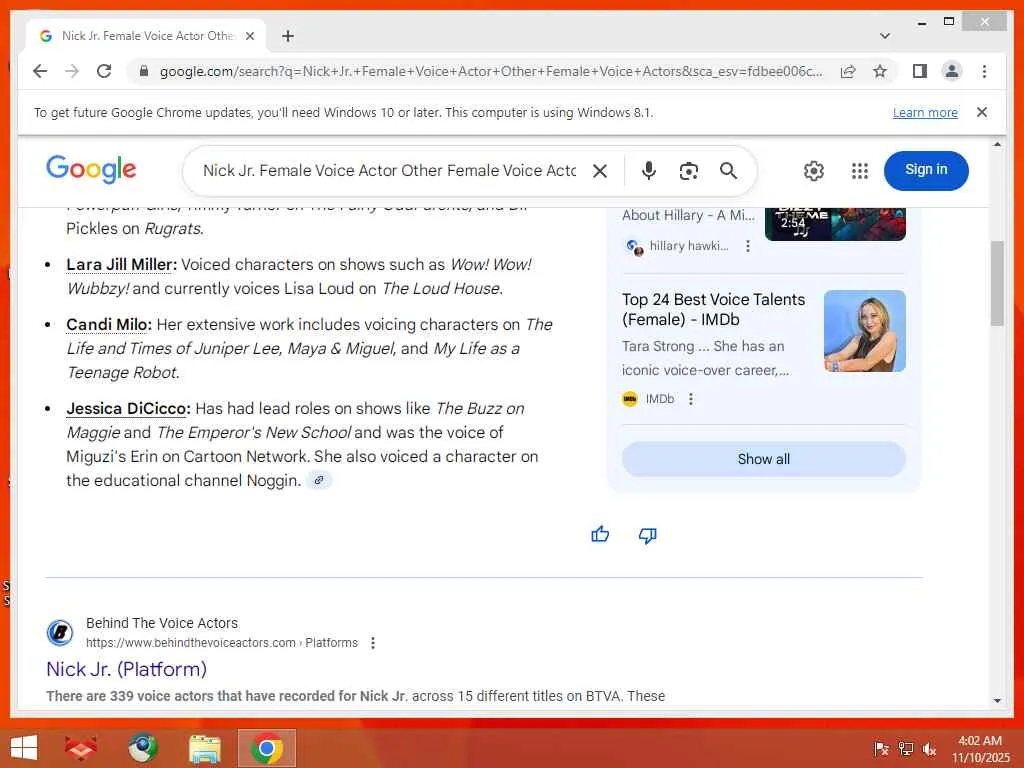Open Chrome three-dot menu
This screenshot has height=768, width=1024.
click(x=984, y=71)
